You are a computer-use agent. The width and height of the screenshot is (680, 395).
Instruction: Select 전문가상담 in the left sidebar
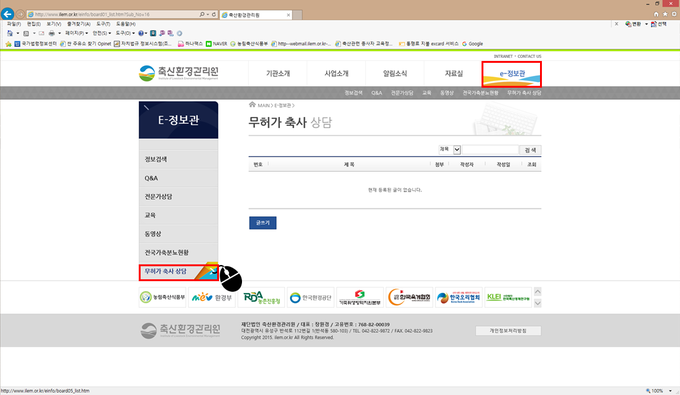tap(178, 196)
